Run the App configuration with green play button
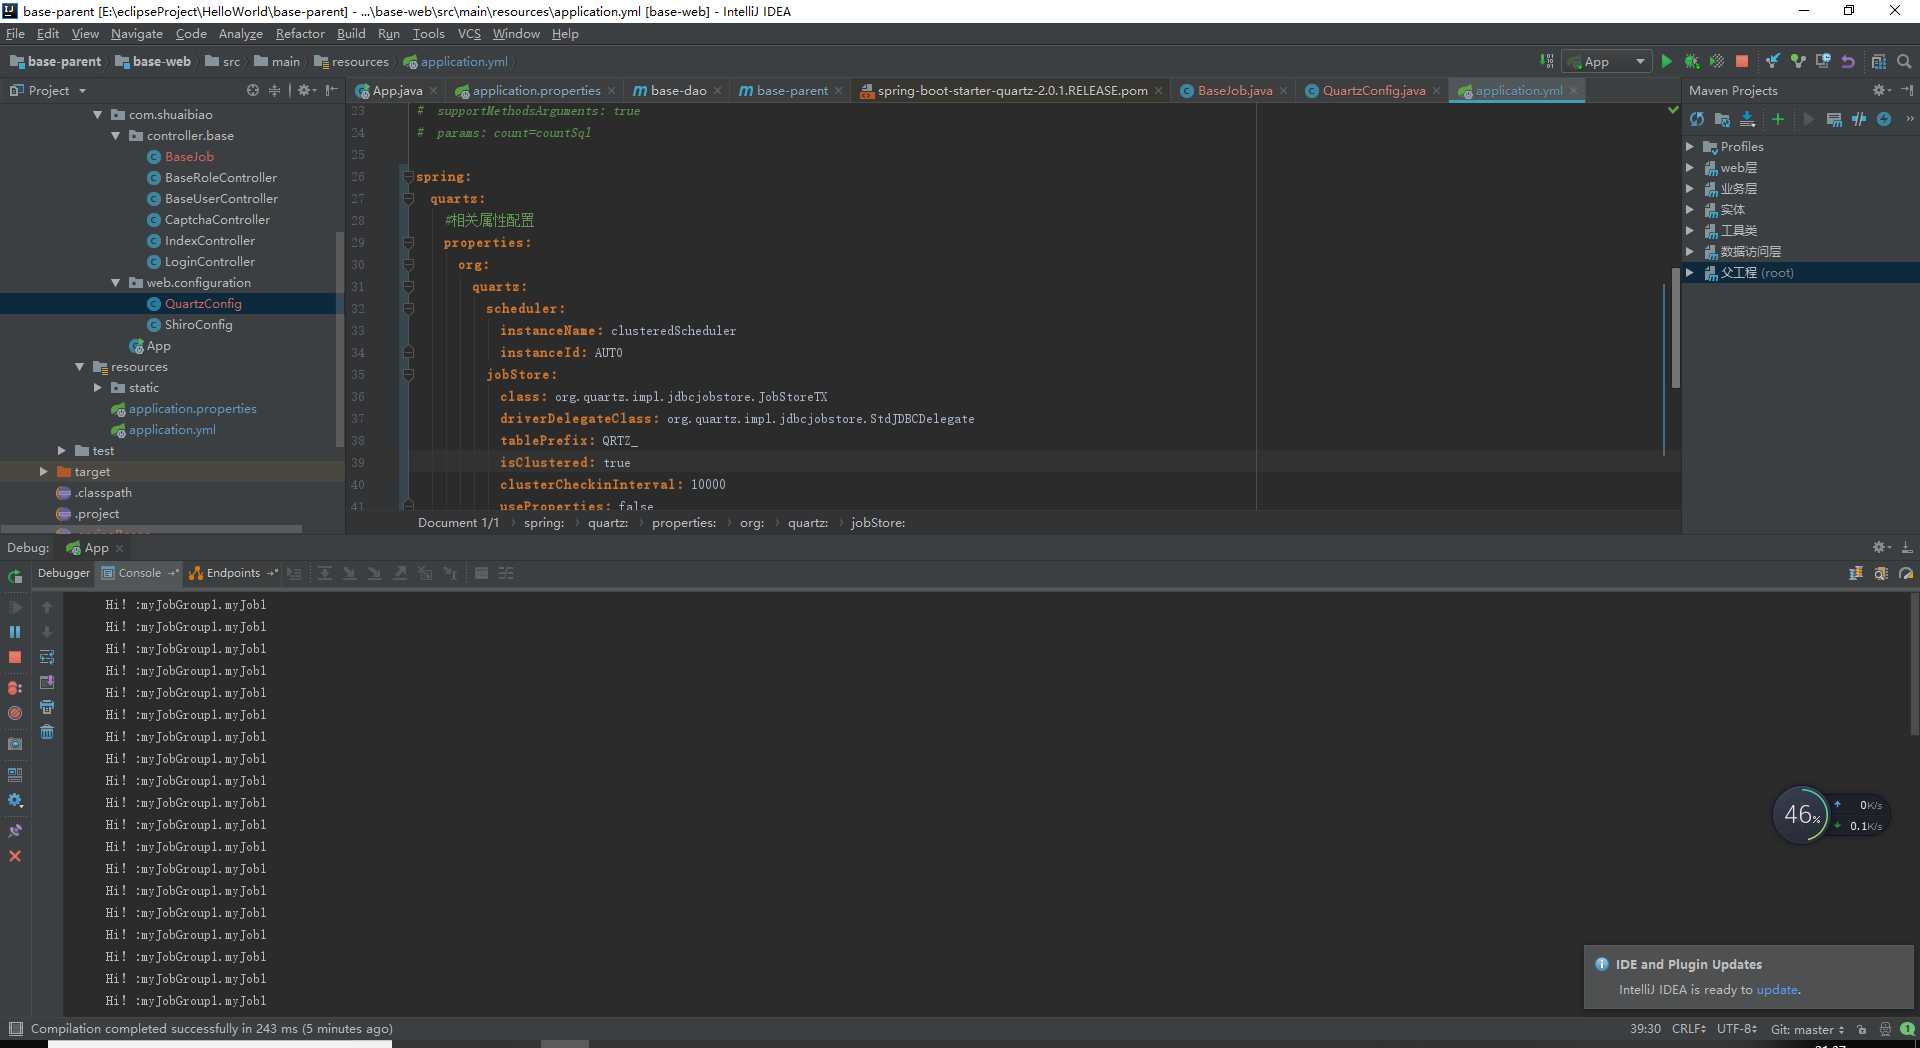 (x=1666, y=62)
